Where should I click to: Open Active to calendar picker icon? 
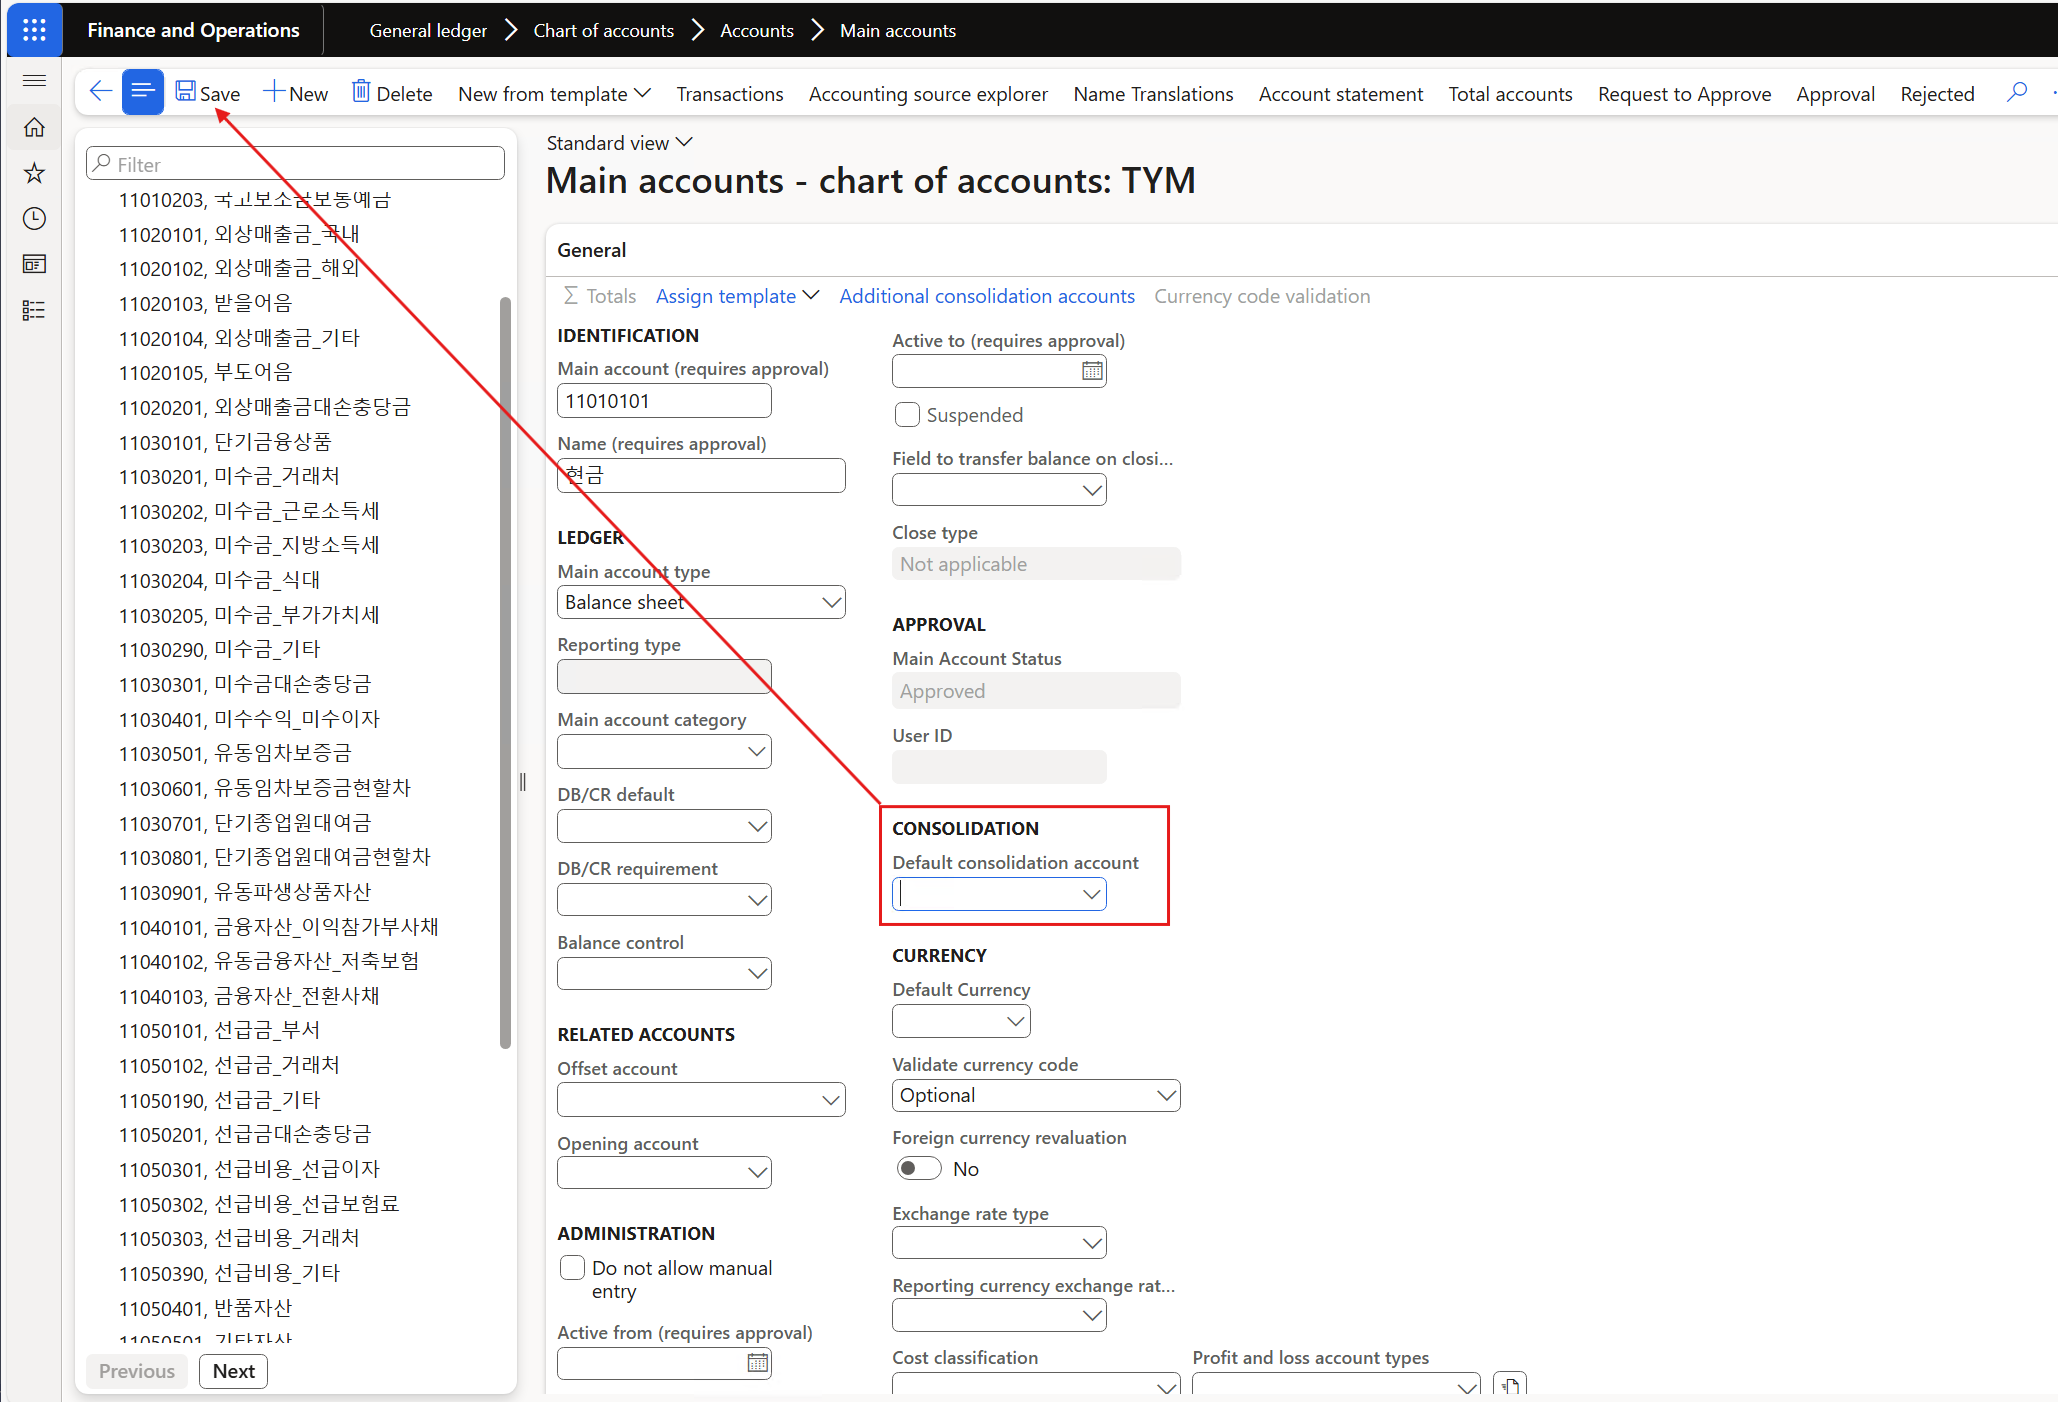(x=1092, y=371)
